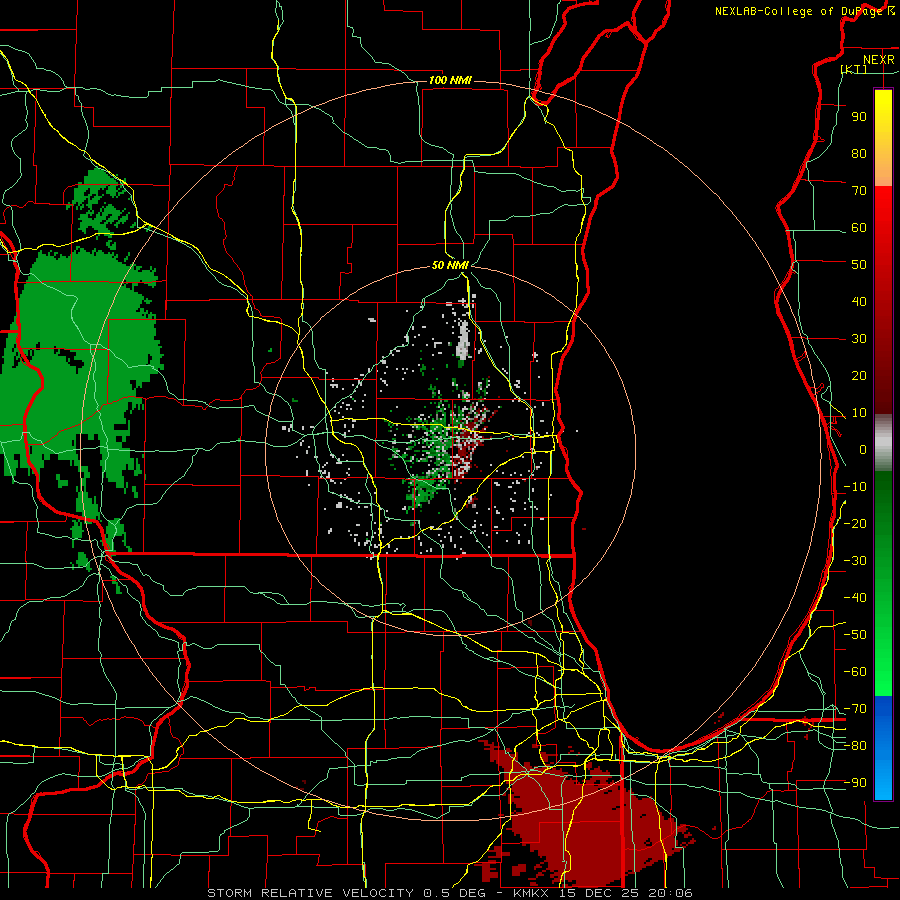
Task: Click the -70 value on velocity scale
Action: point(855,709)
